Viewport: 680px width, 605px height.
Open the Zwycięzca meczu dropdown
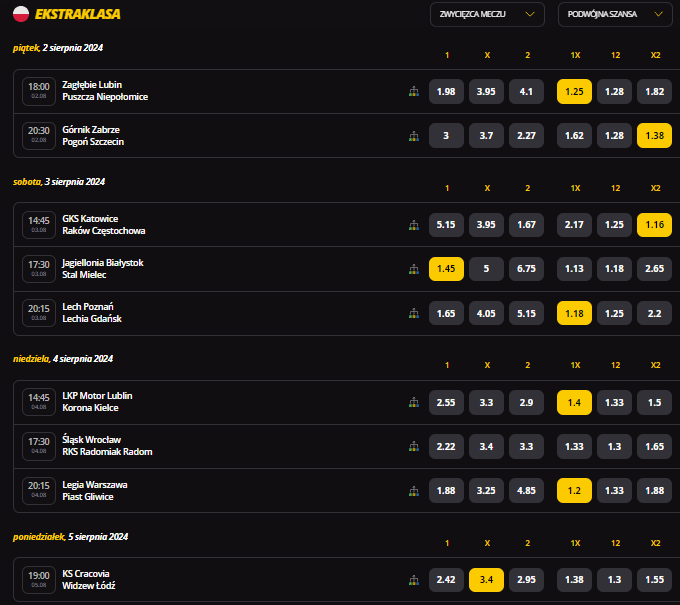click(x=487, y=14)
